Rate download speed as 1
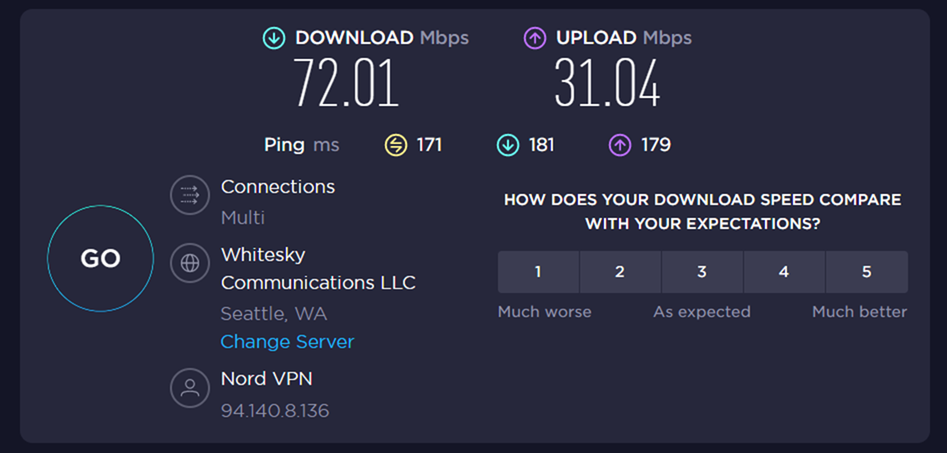 (538, 272)
